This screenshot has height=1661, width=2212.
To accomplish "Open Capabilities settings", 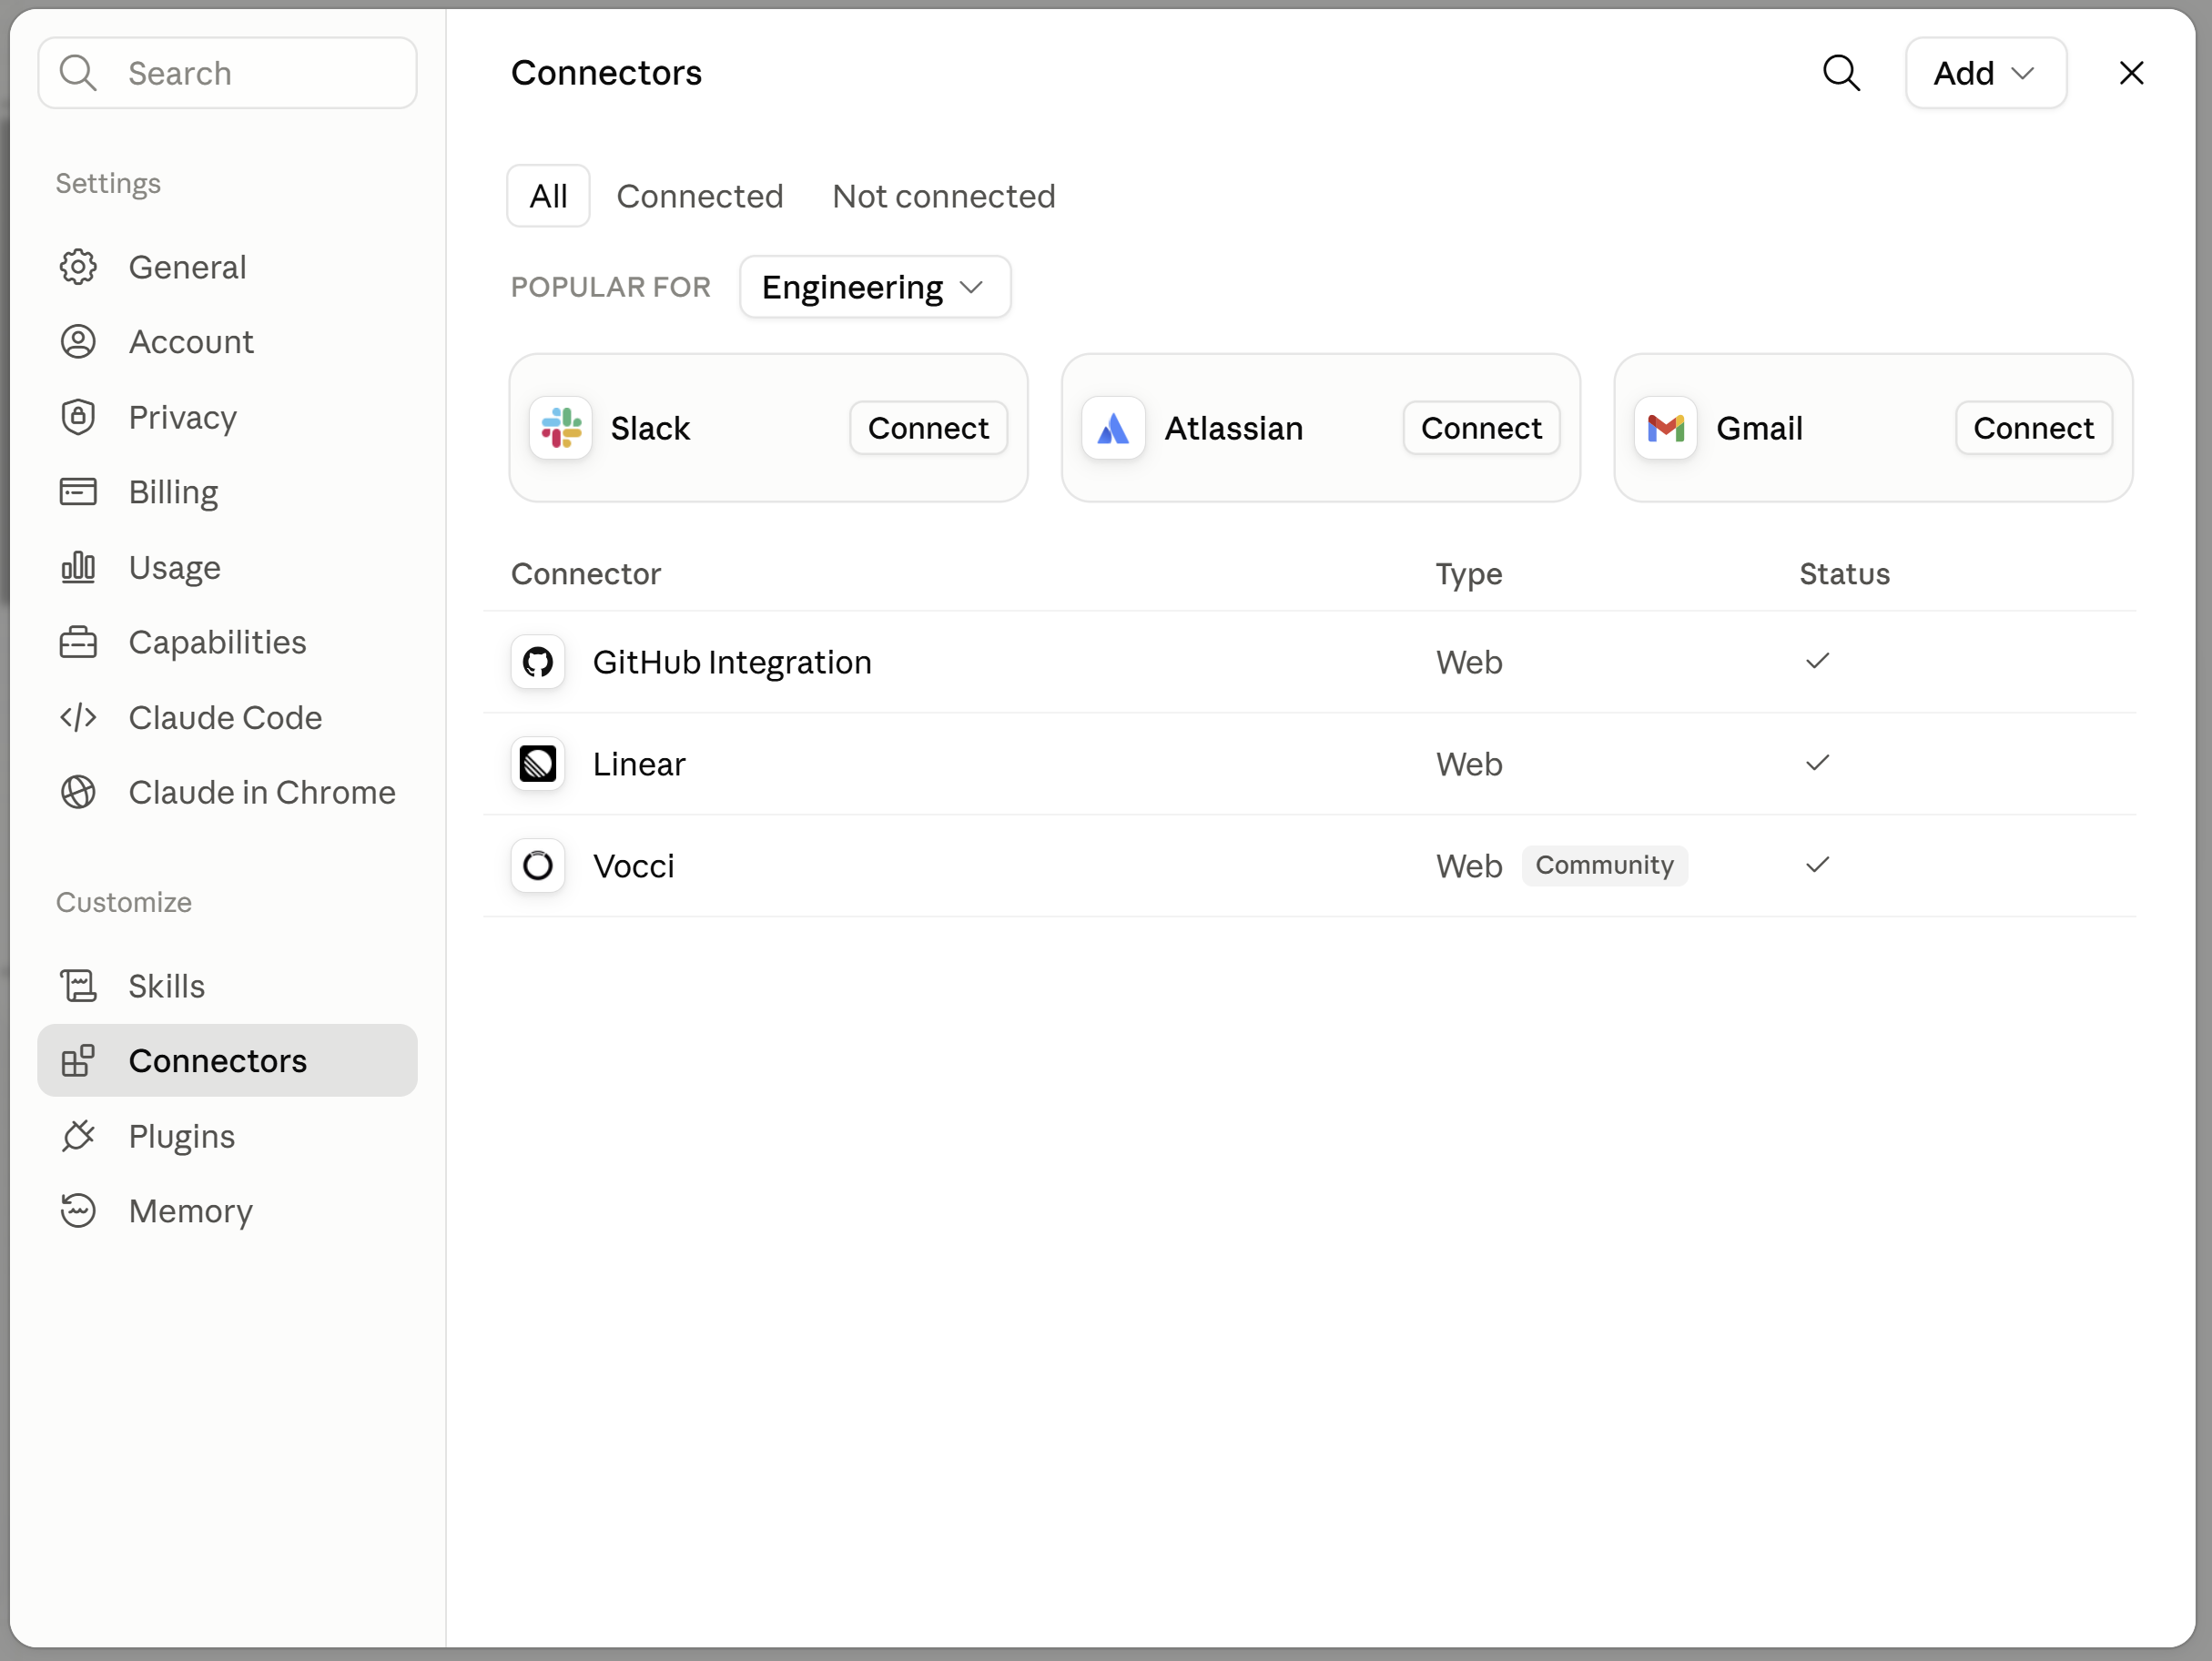I will point(228,642).
